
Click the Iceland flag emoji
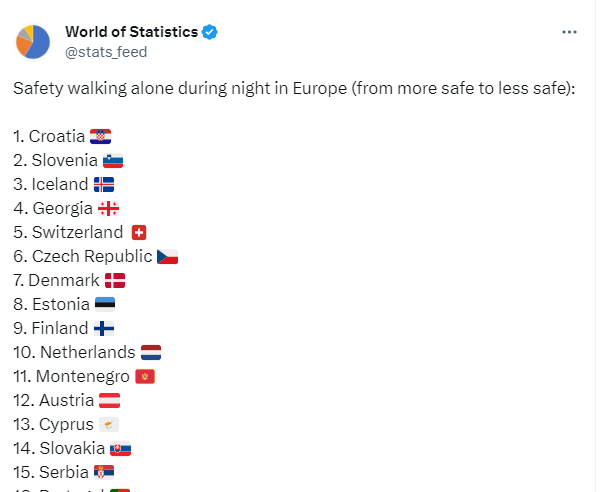click(x=103, y=184)
